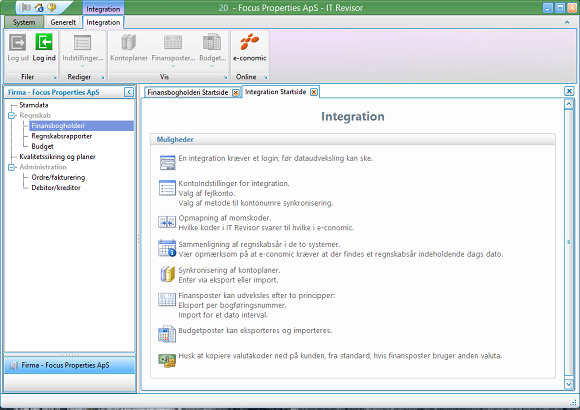
Task: Click the vertical scrollbar thumb
Action: click(x=569, y=242)
